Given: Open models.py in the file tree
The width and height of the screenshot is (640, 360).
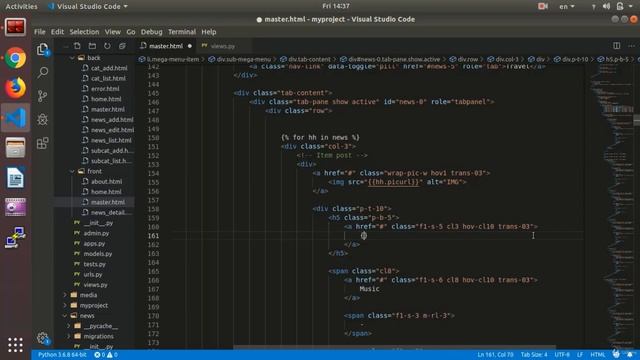Looking at the screenshot, I should 98,253.
